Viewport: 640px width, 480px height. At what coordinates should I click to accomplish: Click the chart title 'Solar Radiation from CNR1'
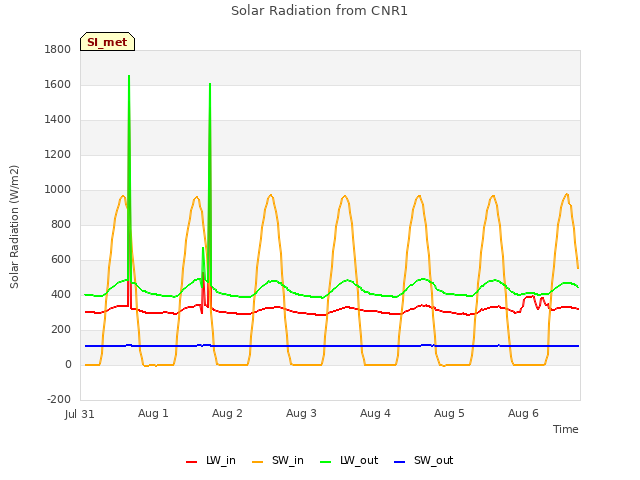pyautogui.click(x=319, y=11)
